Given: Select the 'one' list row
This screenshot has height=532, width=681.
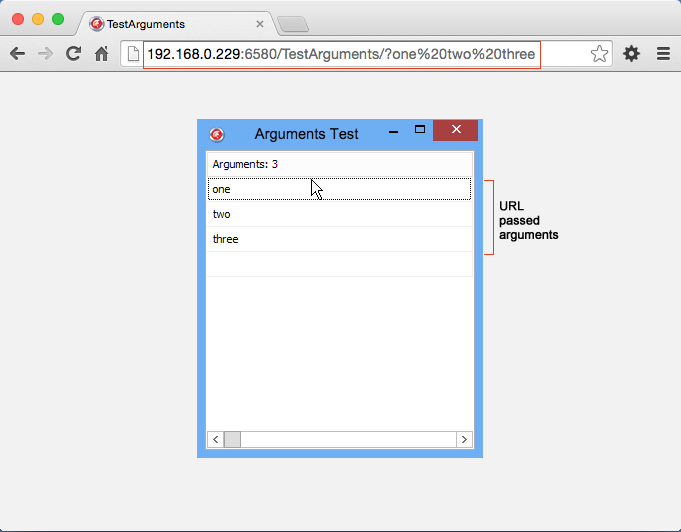Looking at the screenshot, I should [x=339, y=189].
